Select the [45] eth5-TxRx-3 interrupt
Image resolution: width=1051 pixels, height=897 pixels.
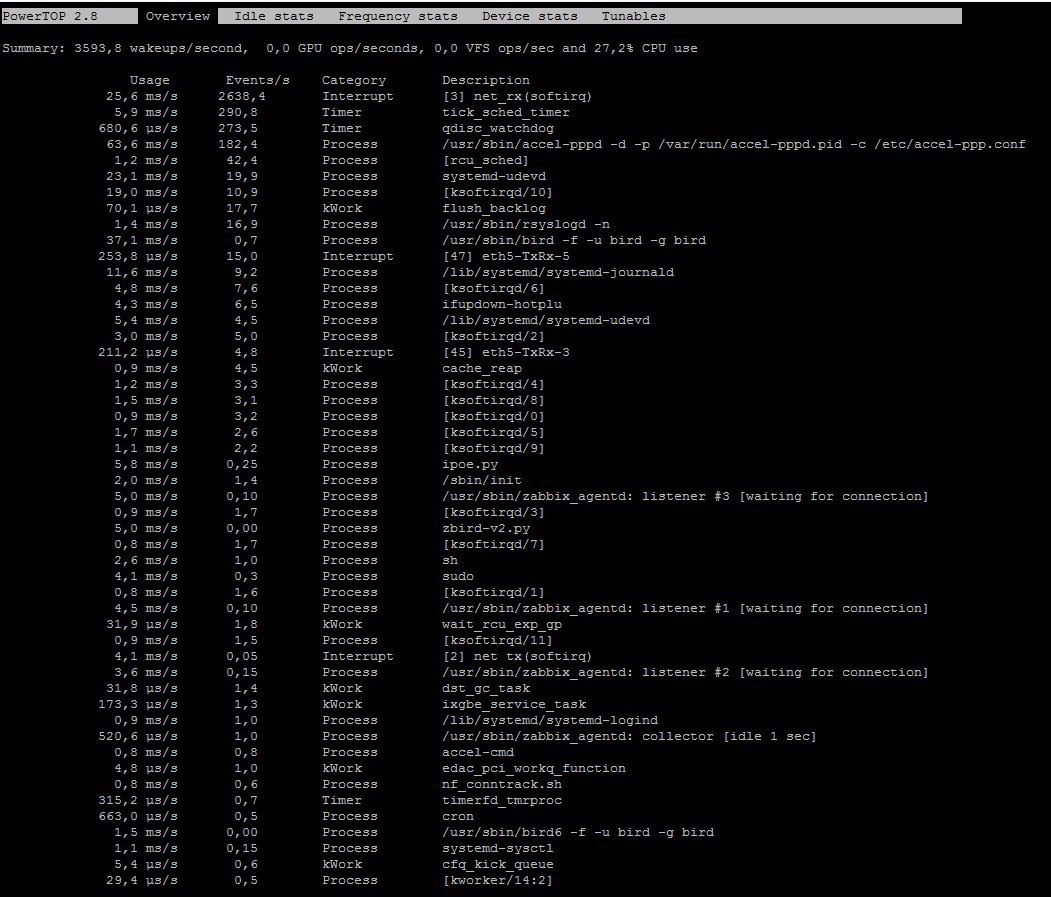pyautogui.click(x=334, y=353)
